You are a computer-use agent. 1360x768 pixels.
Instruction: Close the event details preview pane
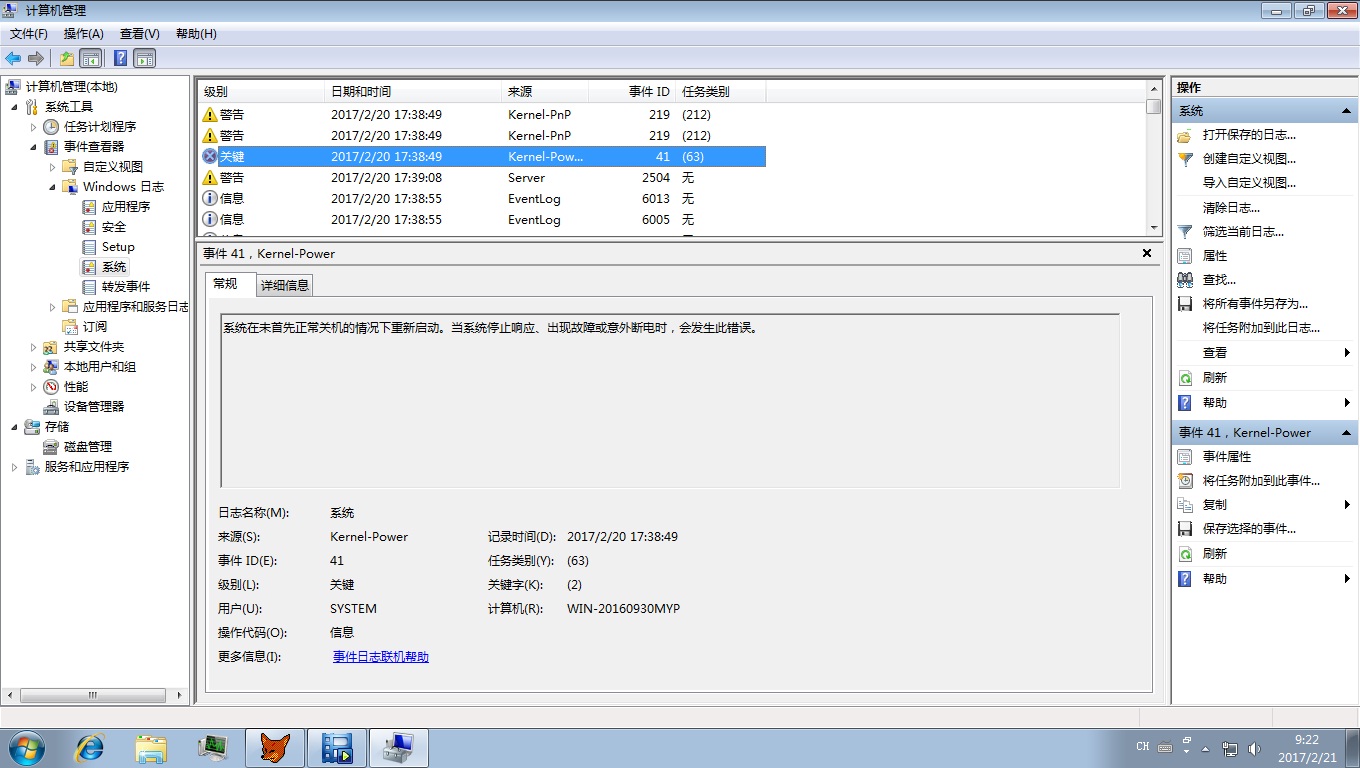(1147, 254)
